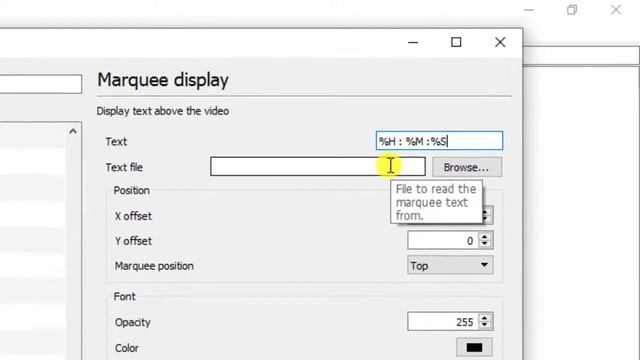Click the Text input field with %H : %M :%S

click(x=439, y=141)
